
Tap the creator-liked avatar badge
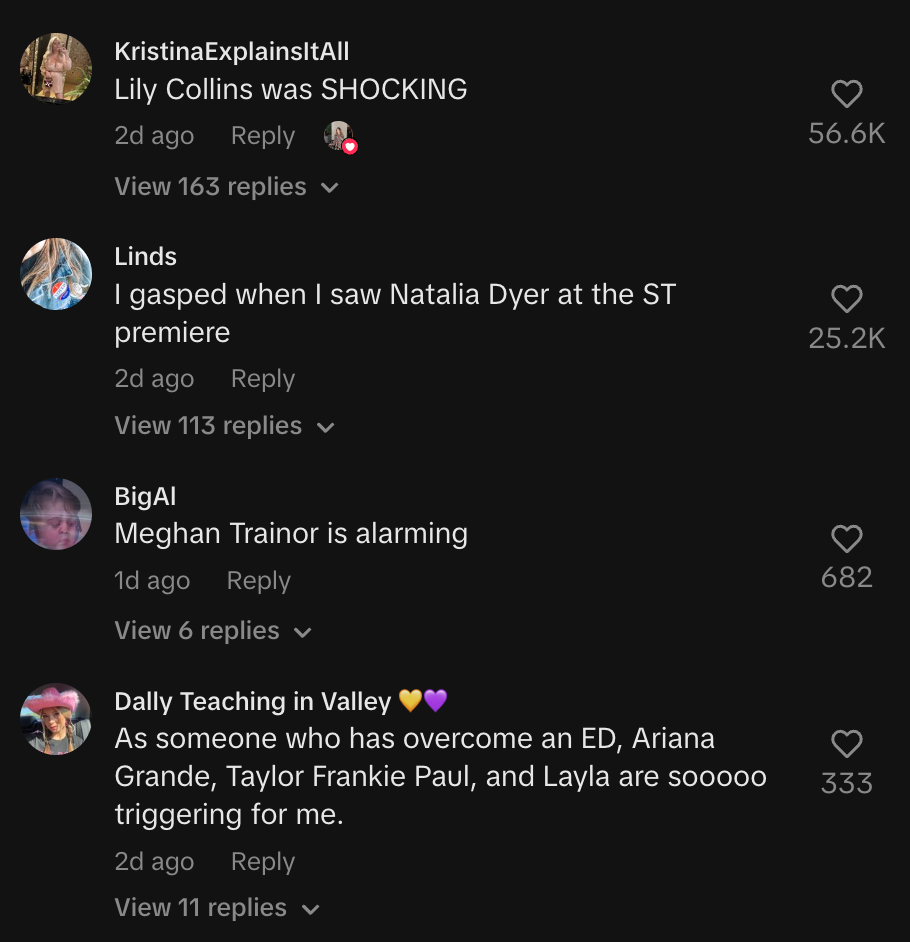(340, 136)
